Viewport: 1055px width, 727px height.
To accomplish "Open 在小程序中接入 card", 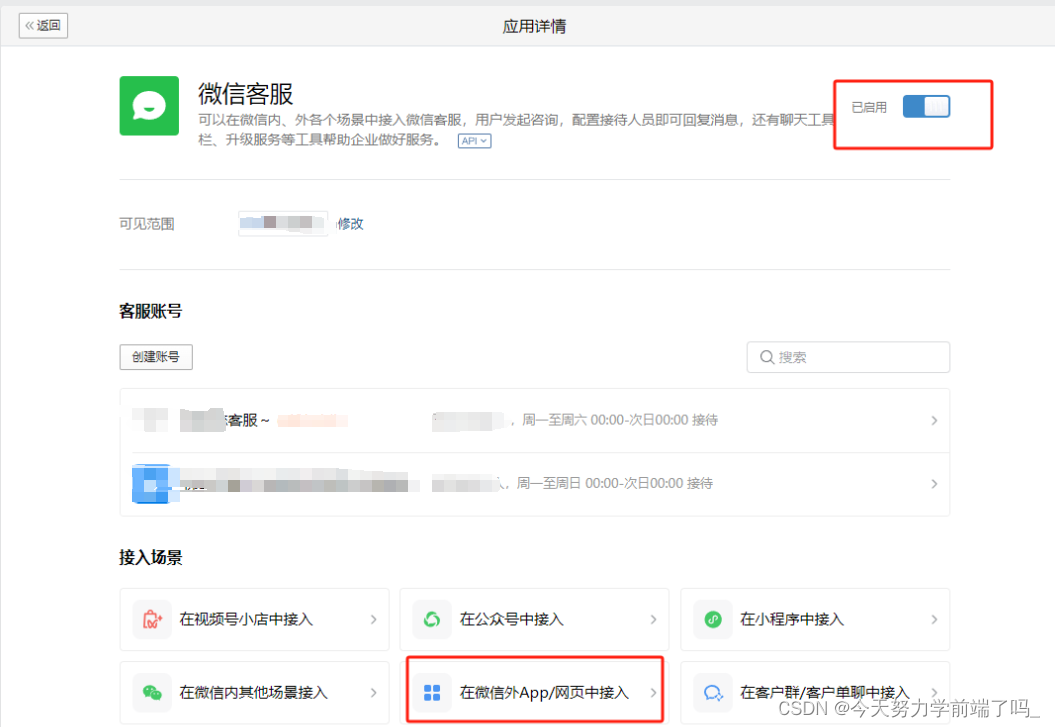I will pos(815,619).
